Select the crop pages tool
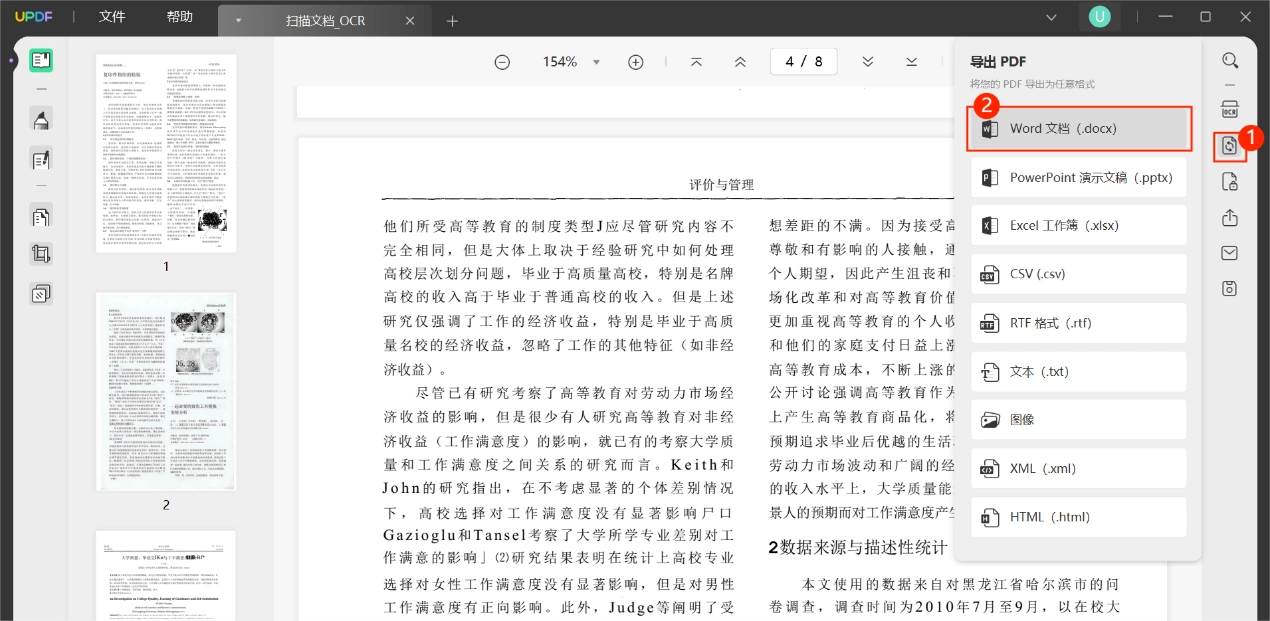The width and height of the screenshot is (1270, 621). (x=41, y=254)
